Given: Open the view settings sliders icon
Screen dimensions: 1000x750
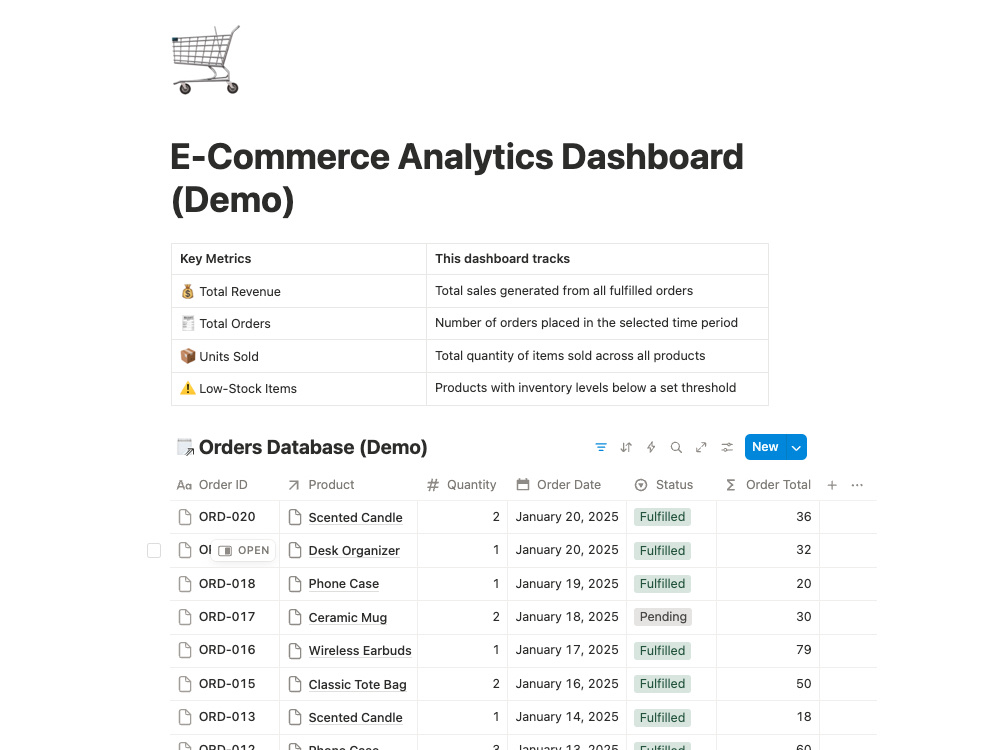Looking at the screenshot, I should pos(727,447).
